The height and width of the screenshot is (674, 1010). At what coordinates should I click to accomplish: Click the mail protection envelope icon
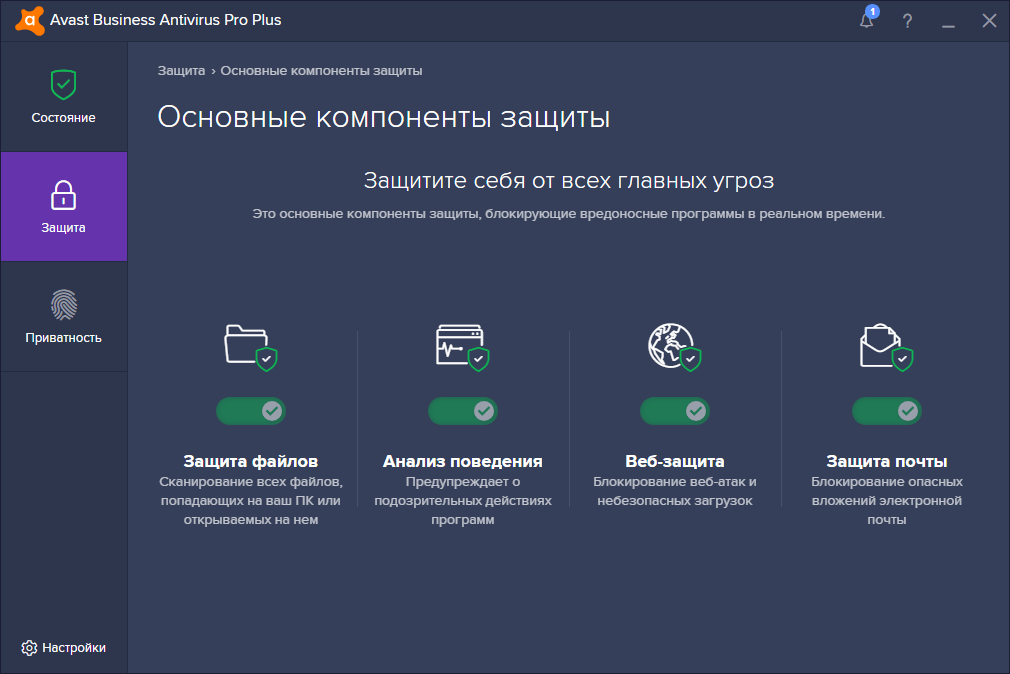886,348
